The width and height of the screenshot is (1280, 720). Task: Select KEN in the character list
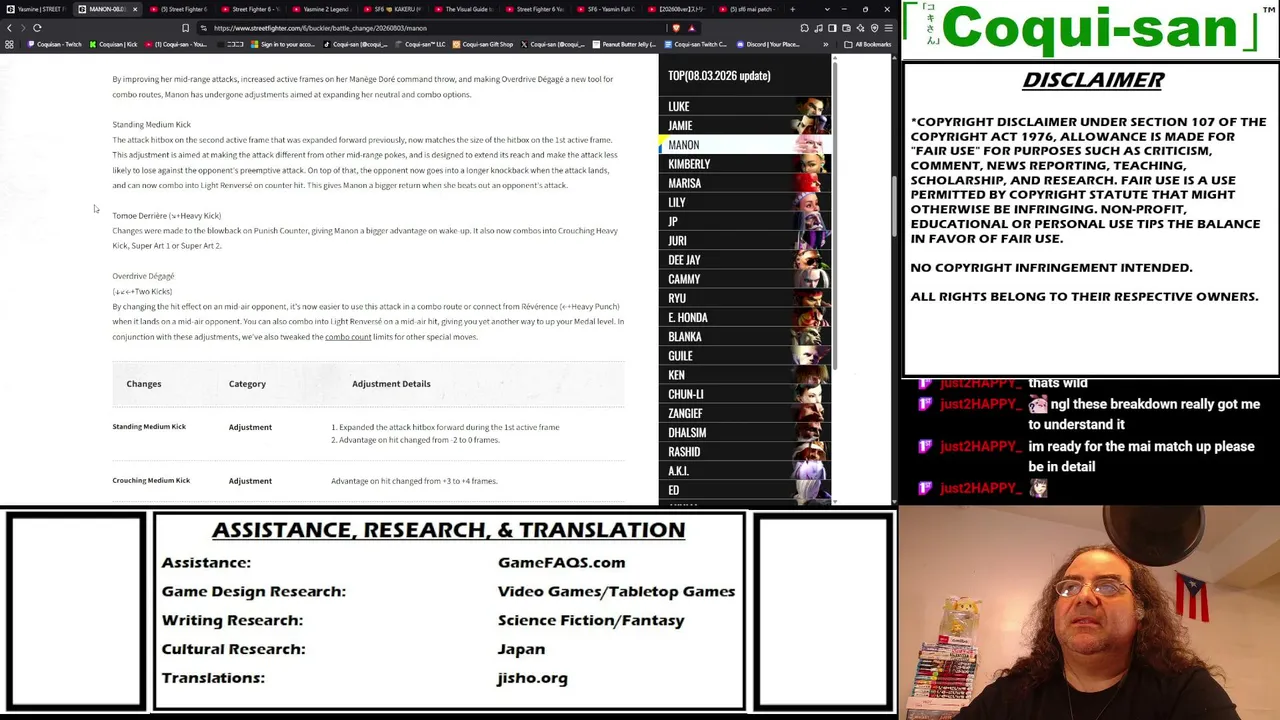click(x=745, y=375)
